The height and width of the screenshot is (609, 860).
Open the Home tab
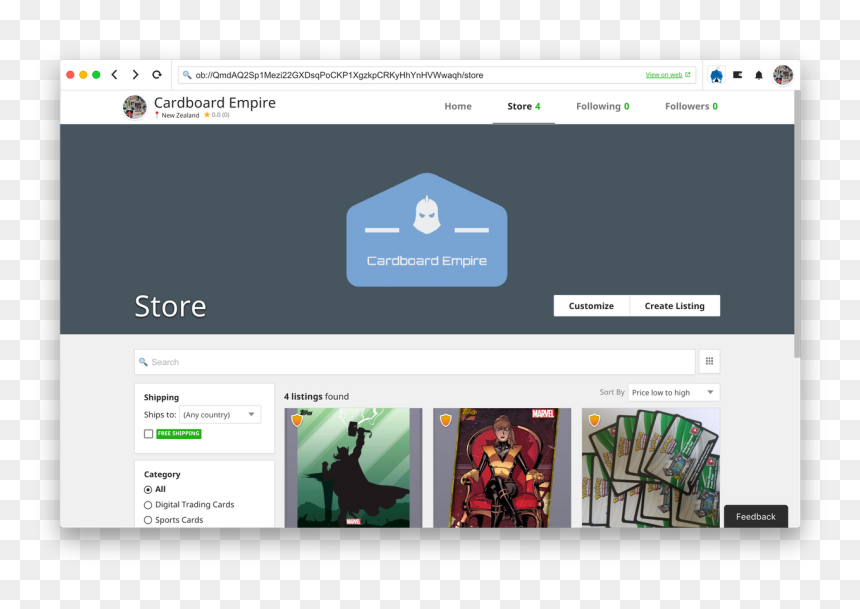pos(458,106)
